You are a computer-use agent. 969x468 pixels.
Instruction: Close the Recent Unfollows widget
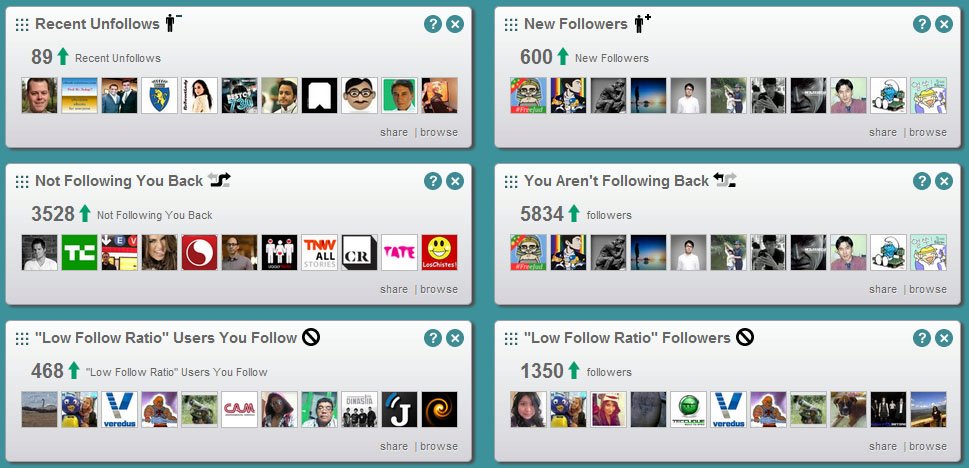(455, 24)
